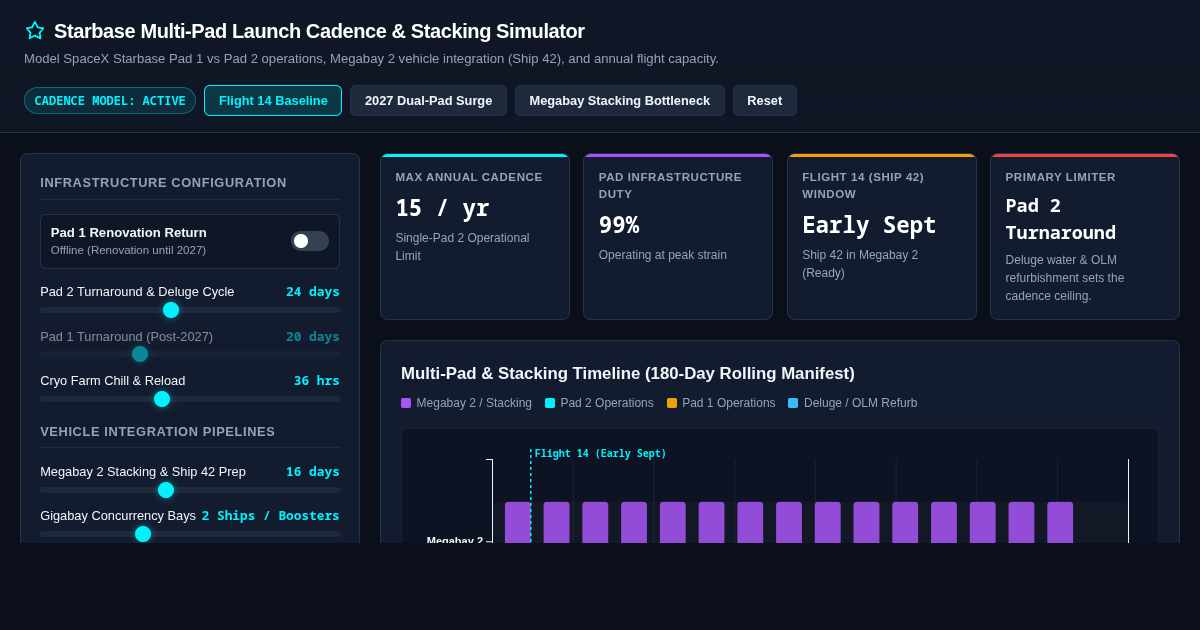Adjust the Pad 1 Turnaround (Post-2027) slider

[190, 354]
